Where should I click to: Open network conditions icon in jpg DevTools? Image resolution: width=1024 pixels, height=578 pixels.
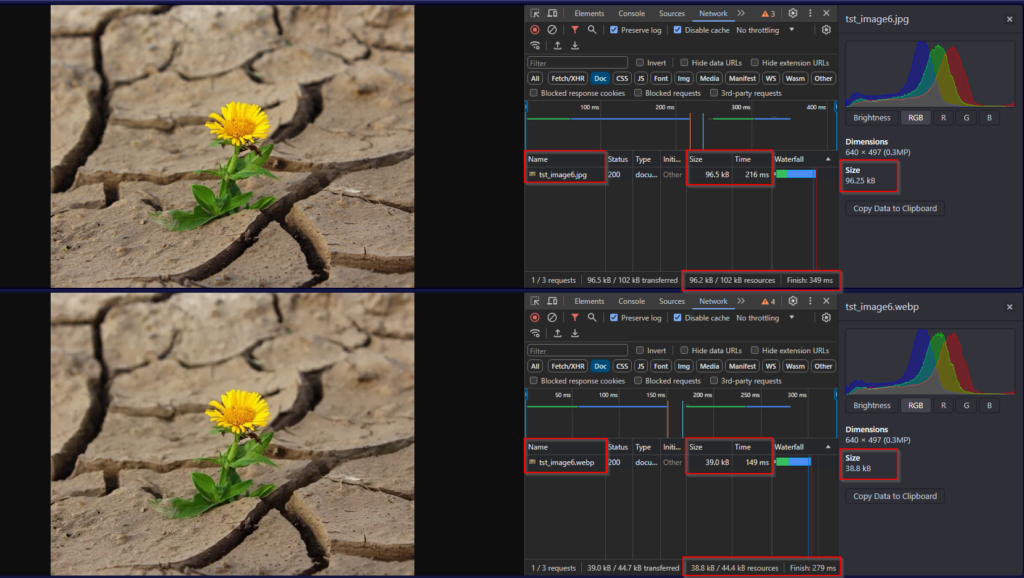click(535, 46)
